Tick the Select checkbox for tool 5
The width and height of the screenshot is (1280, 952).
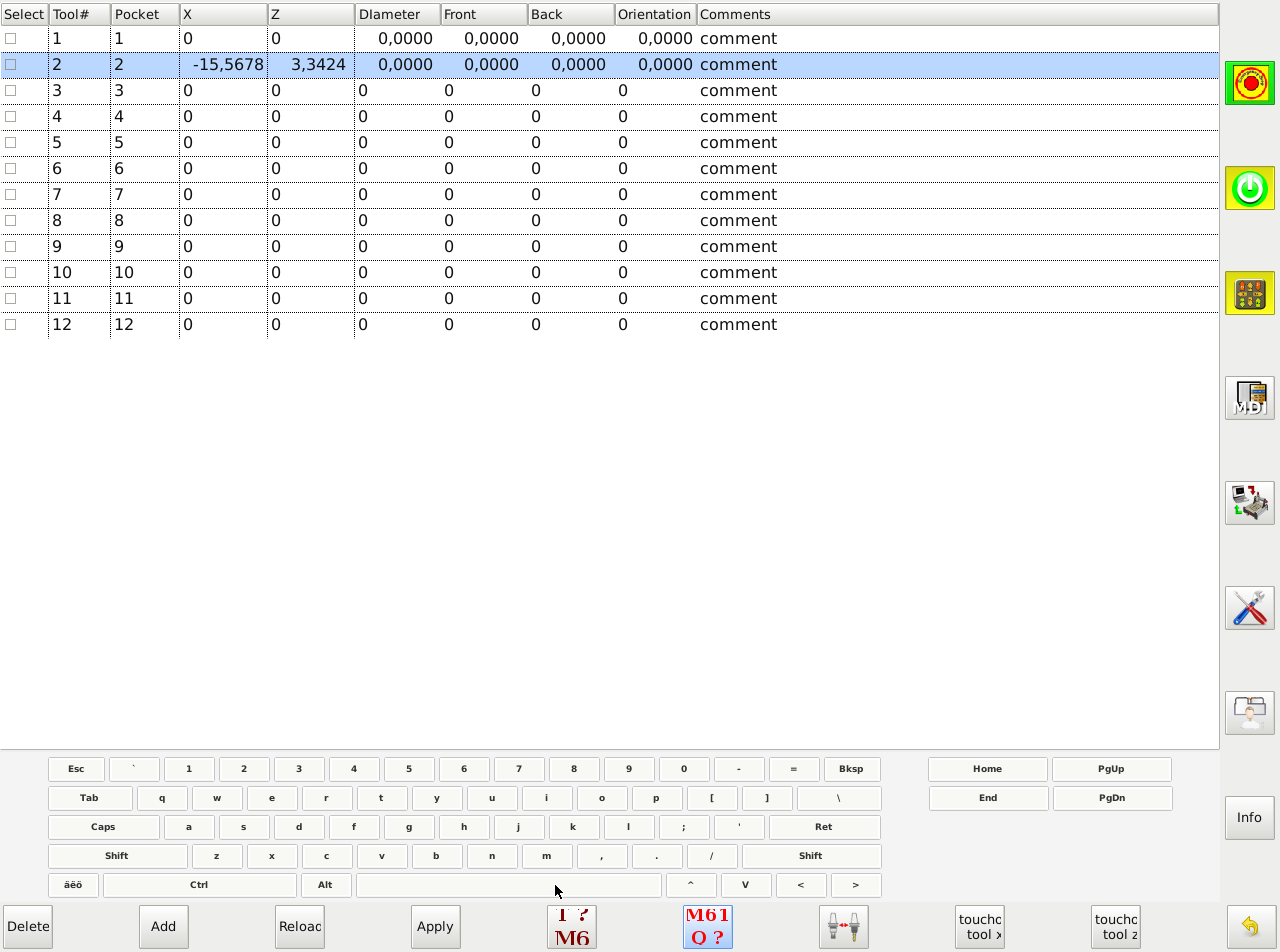pos(11,142)
